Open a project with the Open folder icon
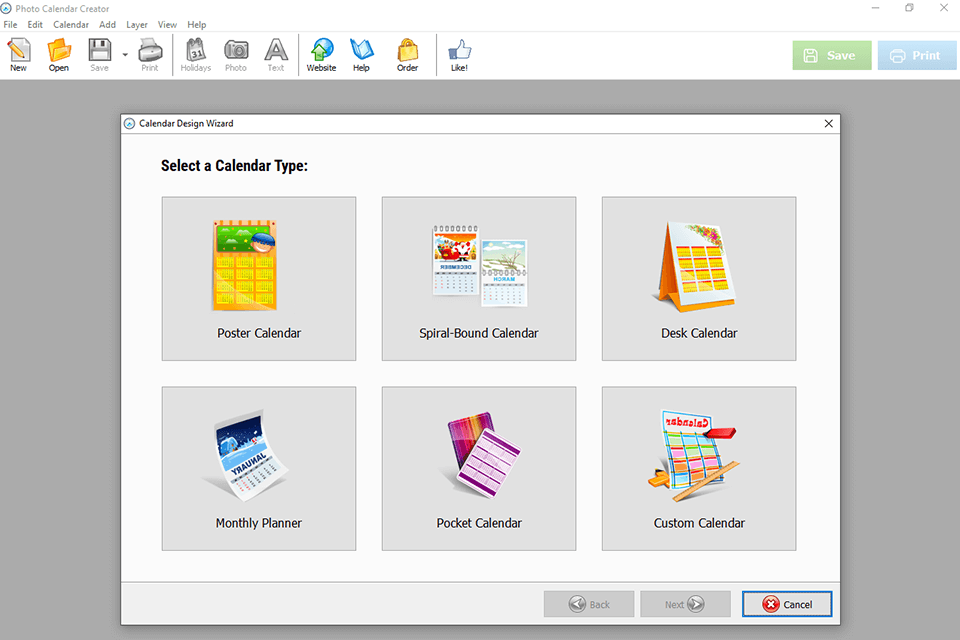 (59, 55)
